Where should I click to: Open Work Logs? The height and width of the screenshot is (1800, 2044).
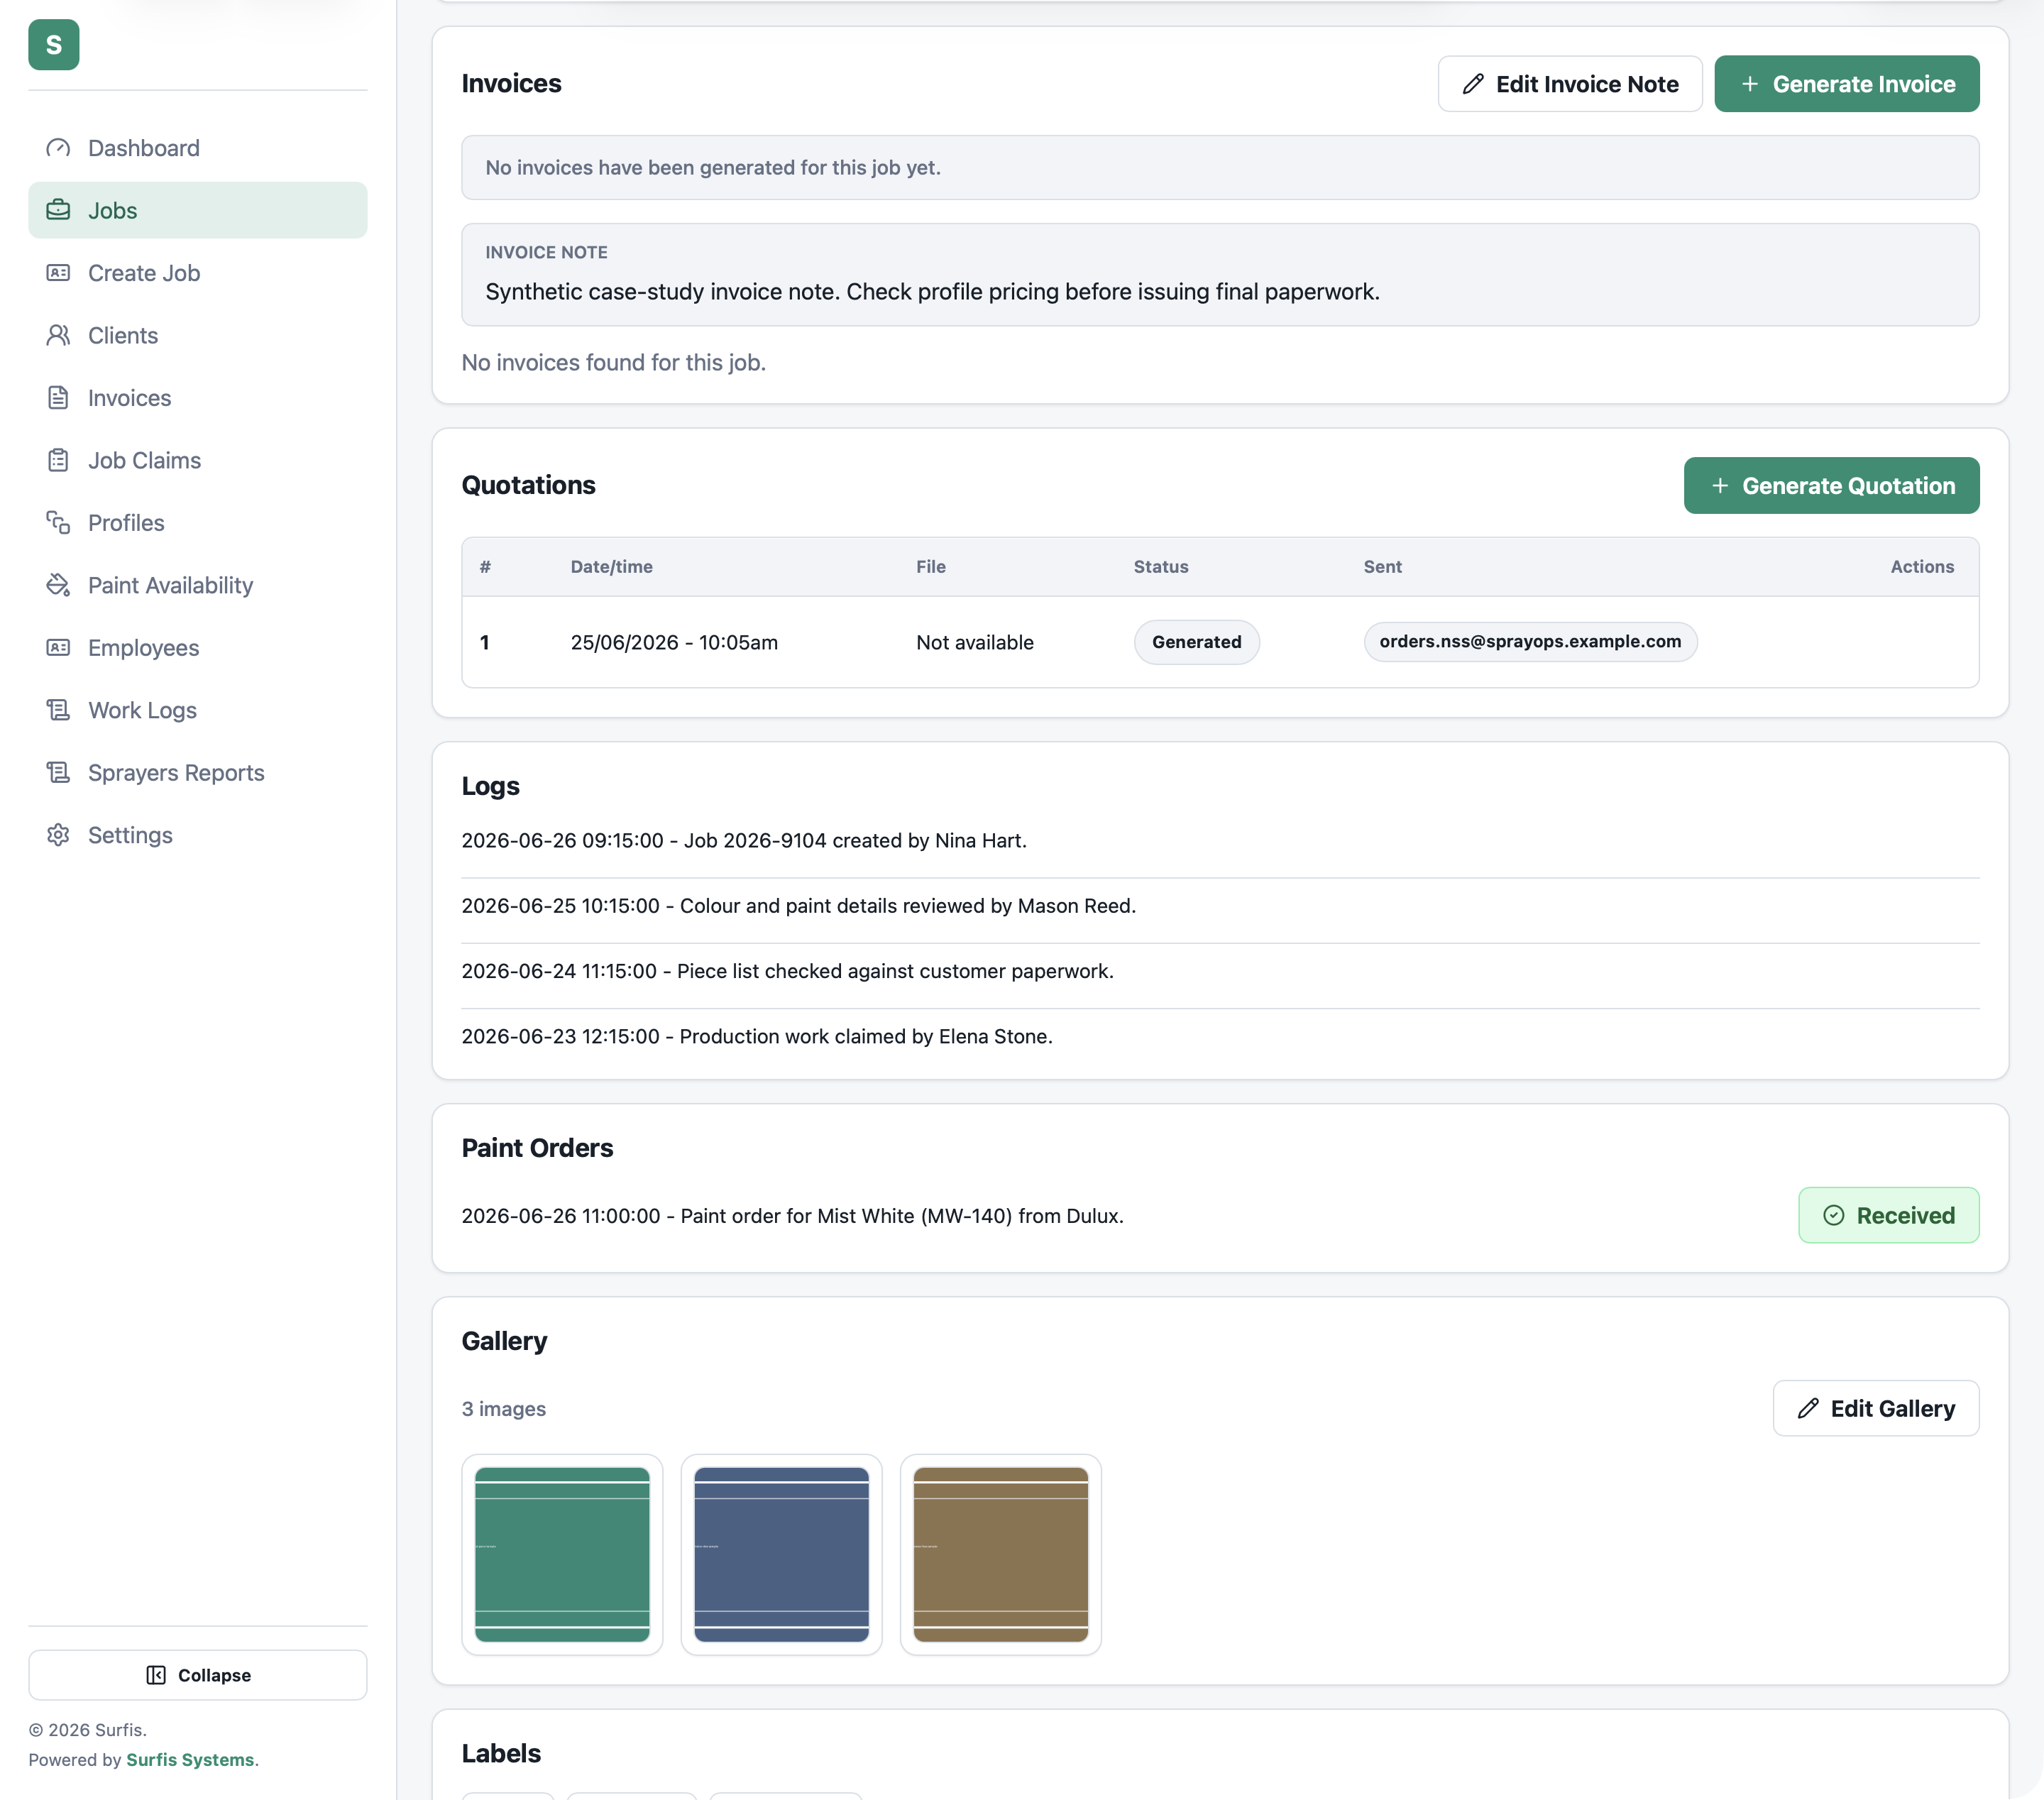pyautogui.click(x=198, y=710)
